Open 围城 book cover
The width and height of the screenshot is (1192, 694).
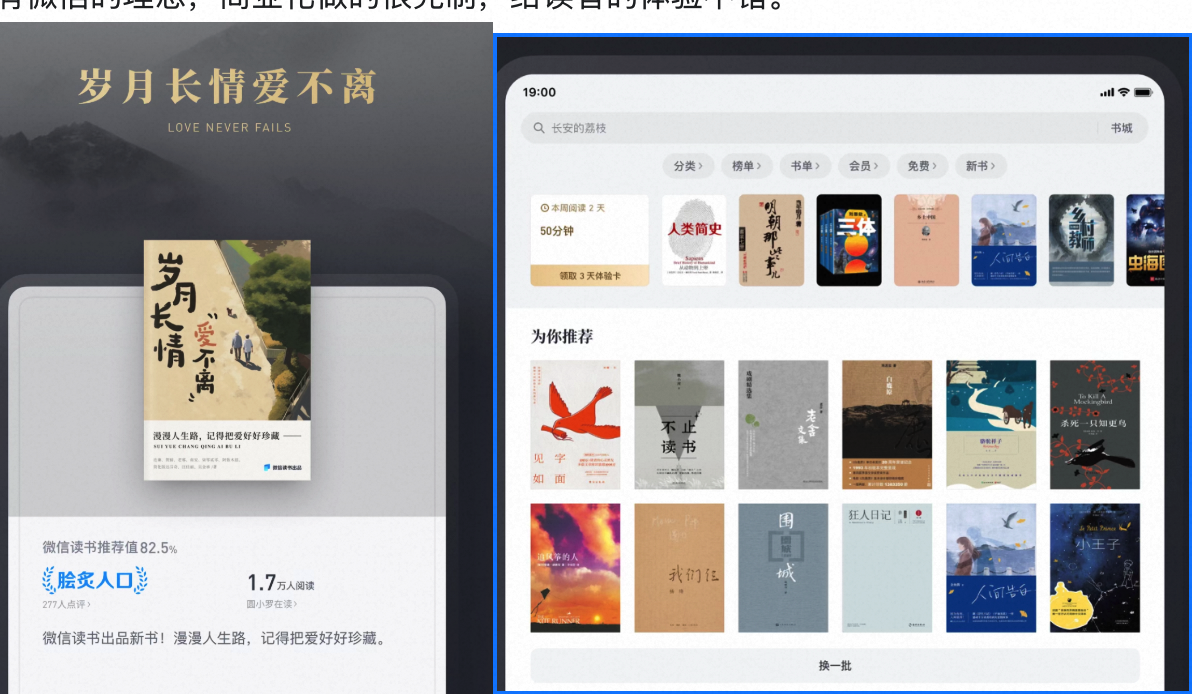click(783, 568)
